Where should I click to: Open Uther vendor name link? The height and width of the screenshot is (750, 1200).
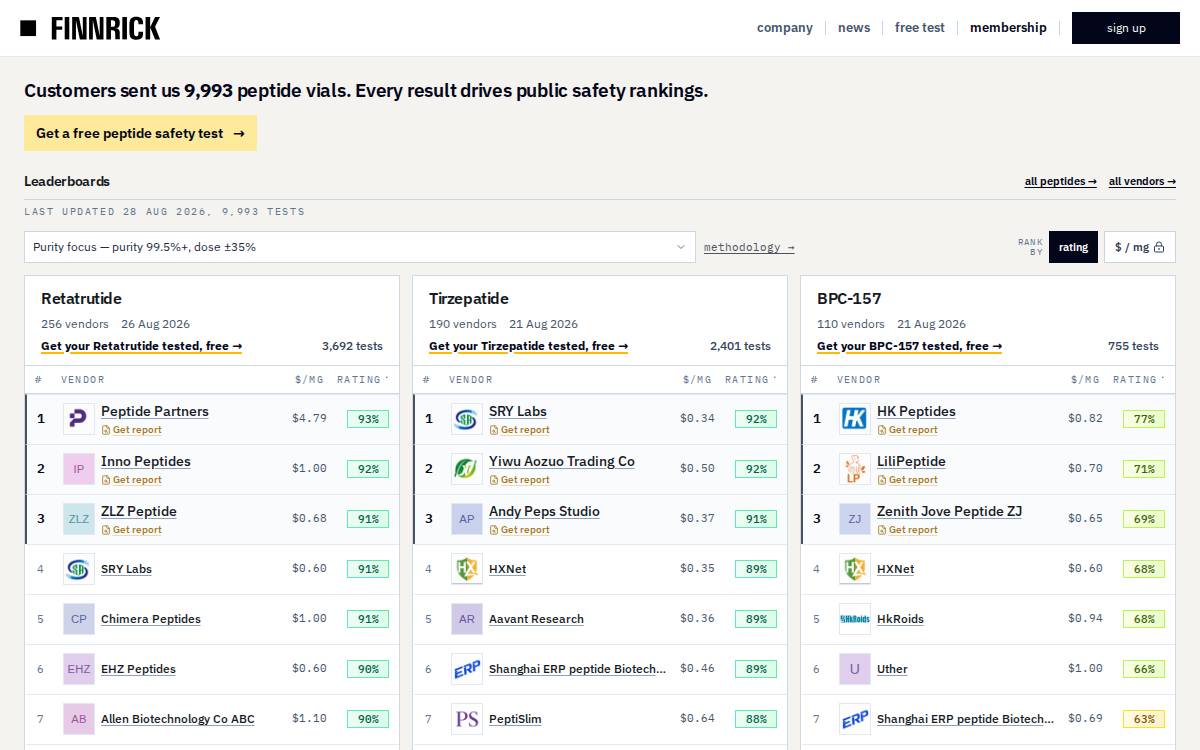pyautogui.click(x=892, y=669)
